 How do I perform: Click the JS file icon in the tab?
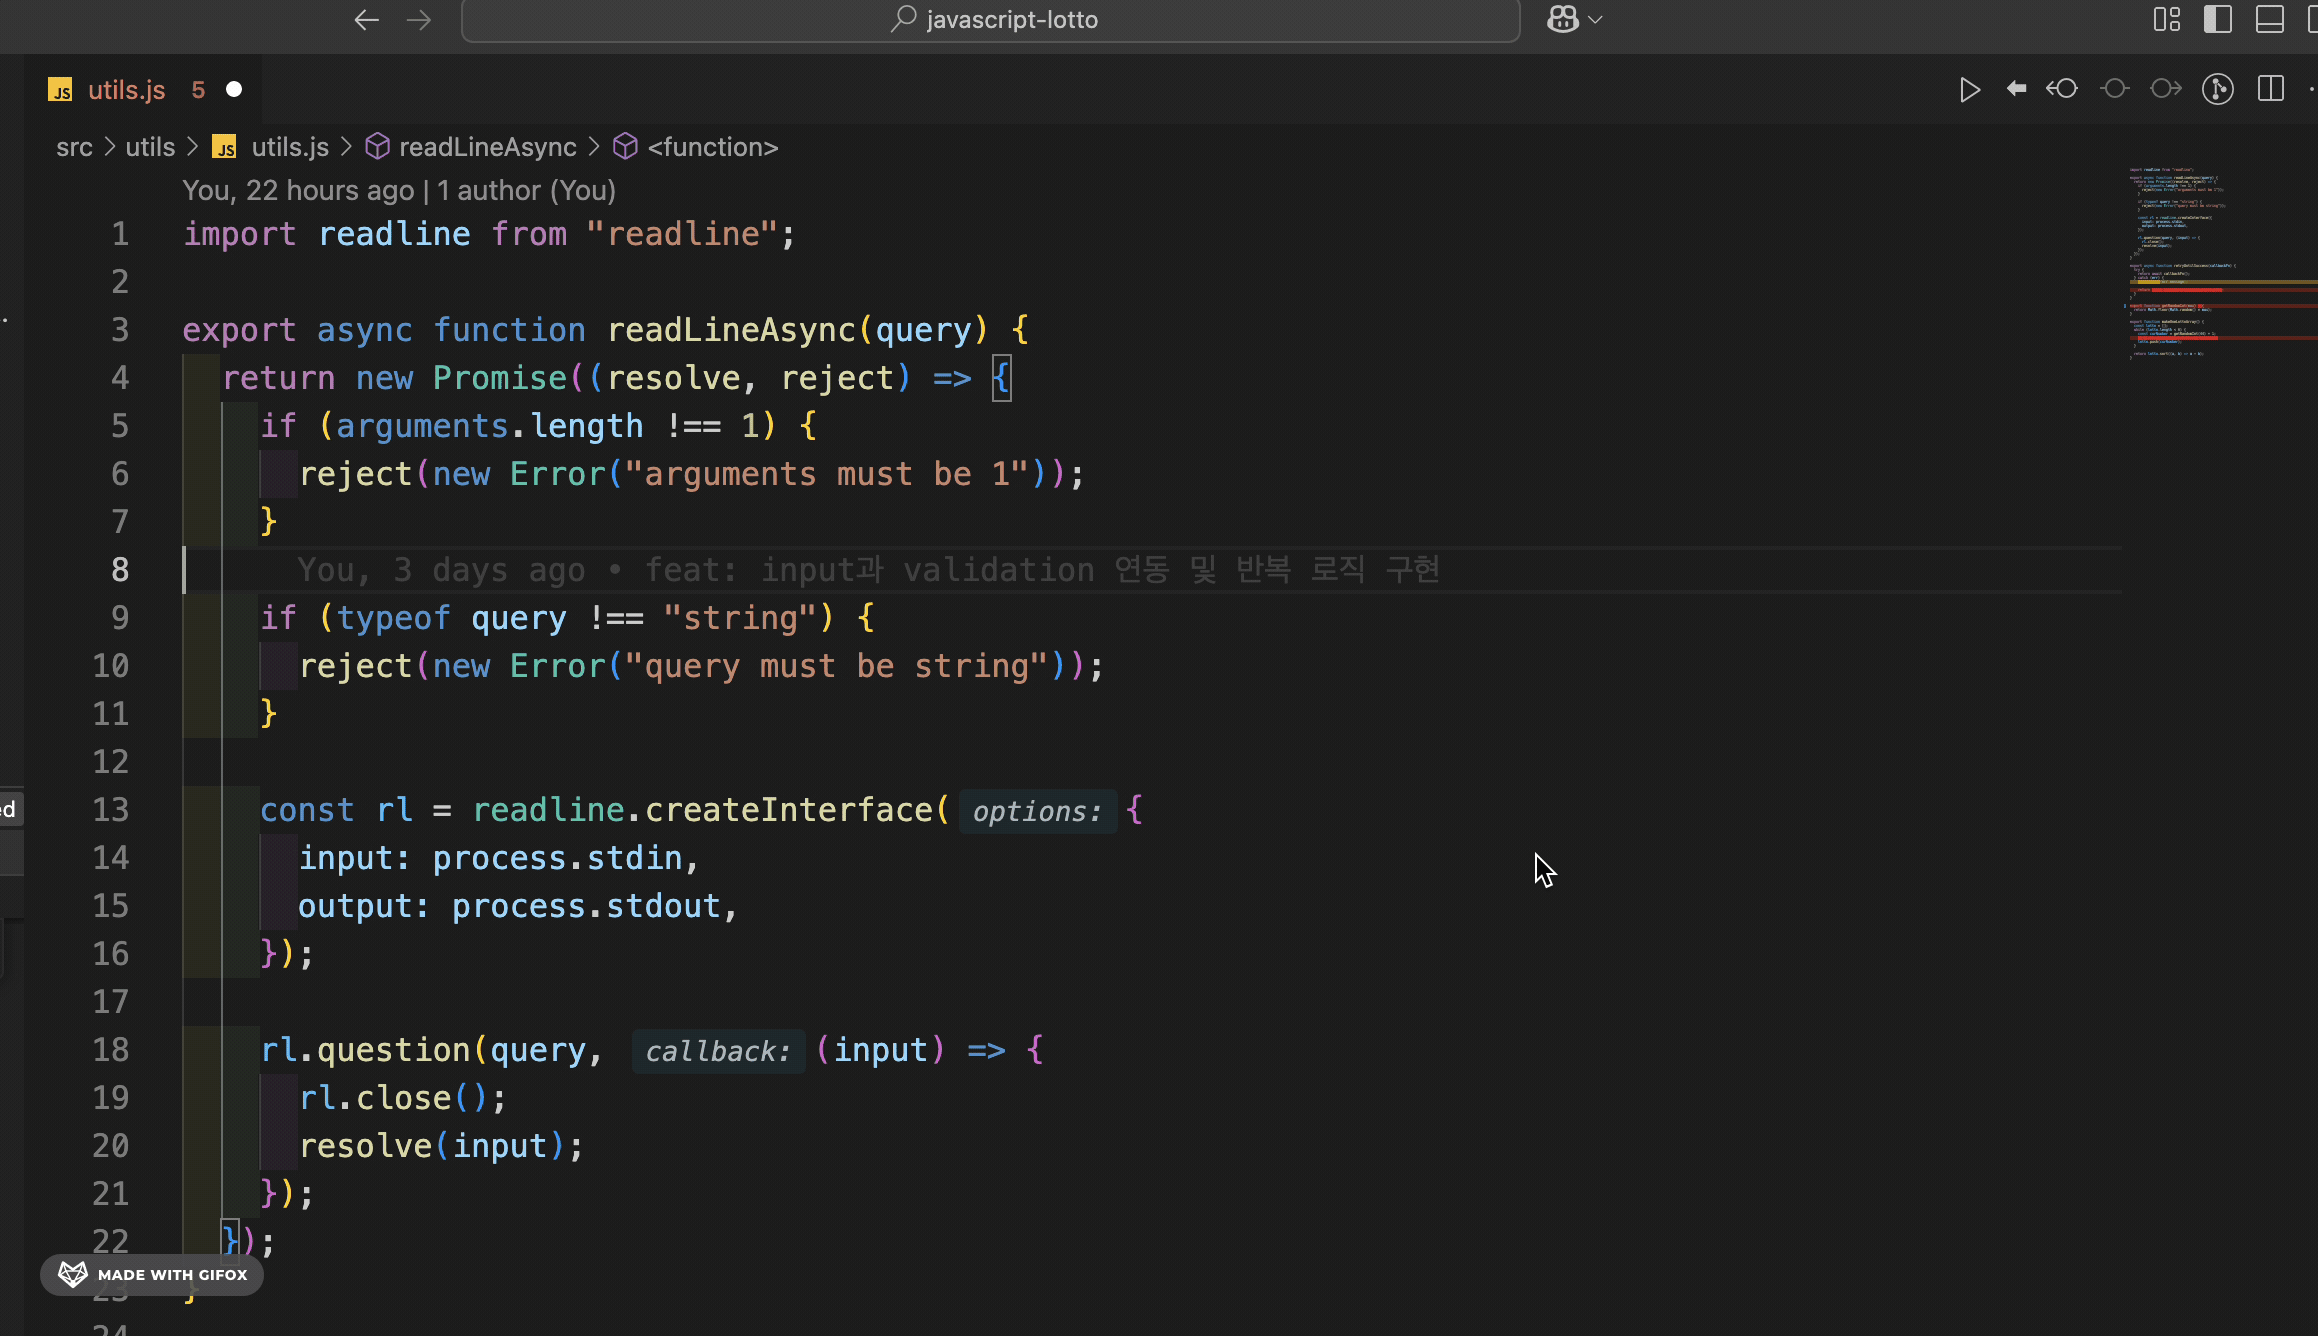60,90
